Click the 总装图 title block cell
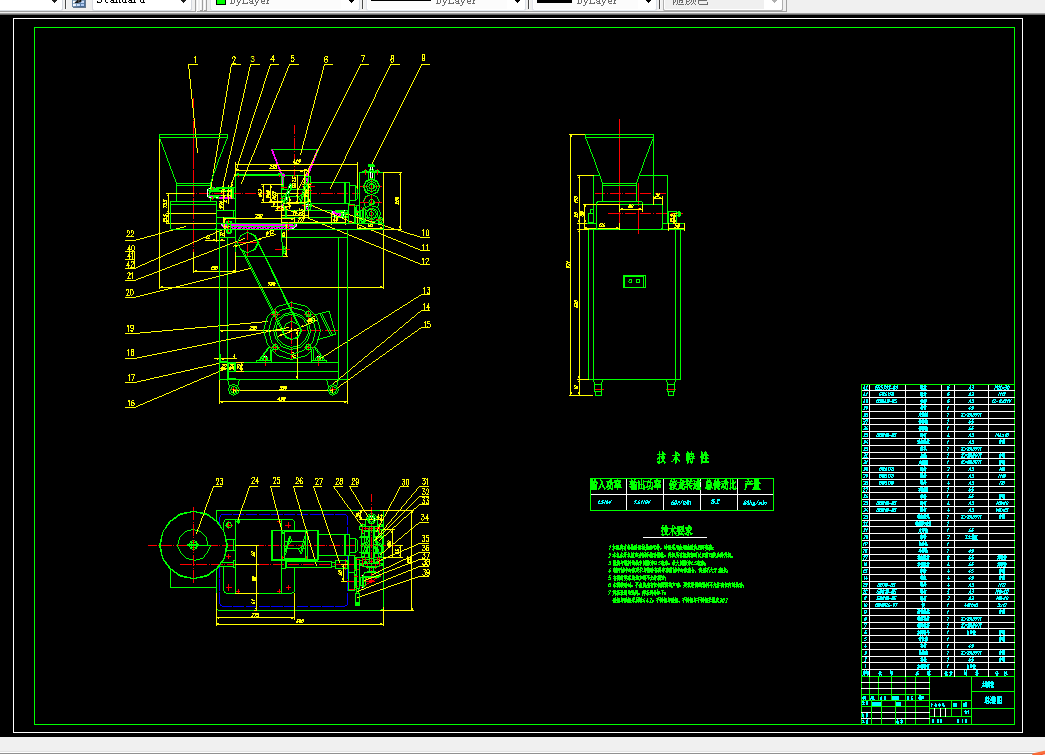This screenshot has width=1045, height=755. (994, 700)
